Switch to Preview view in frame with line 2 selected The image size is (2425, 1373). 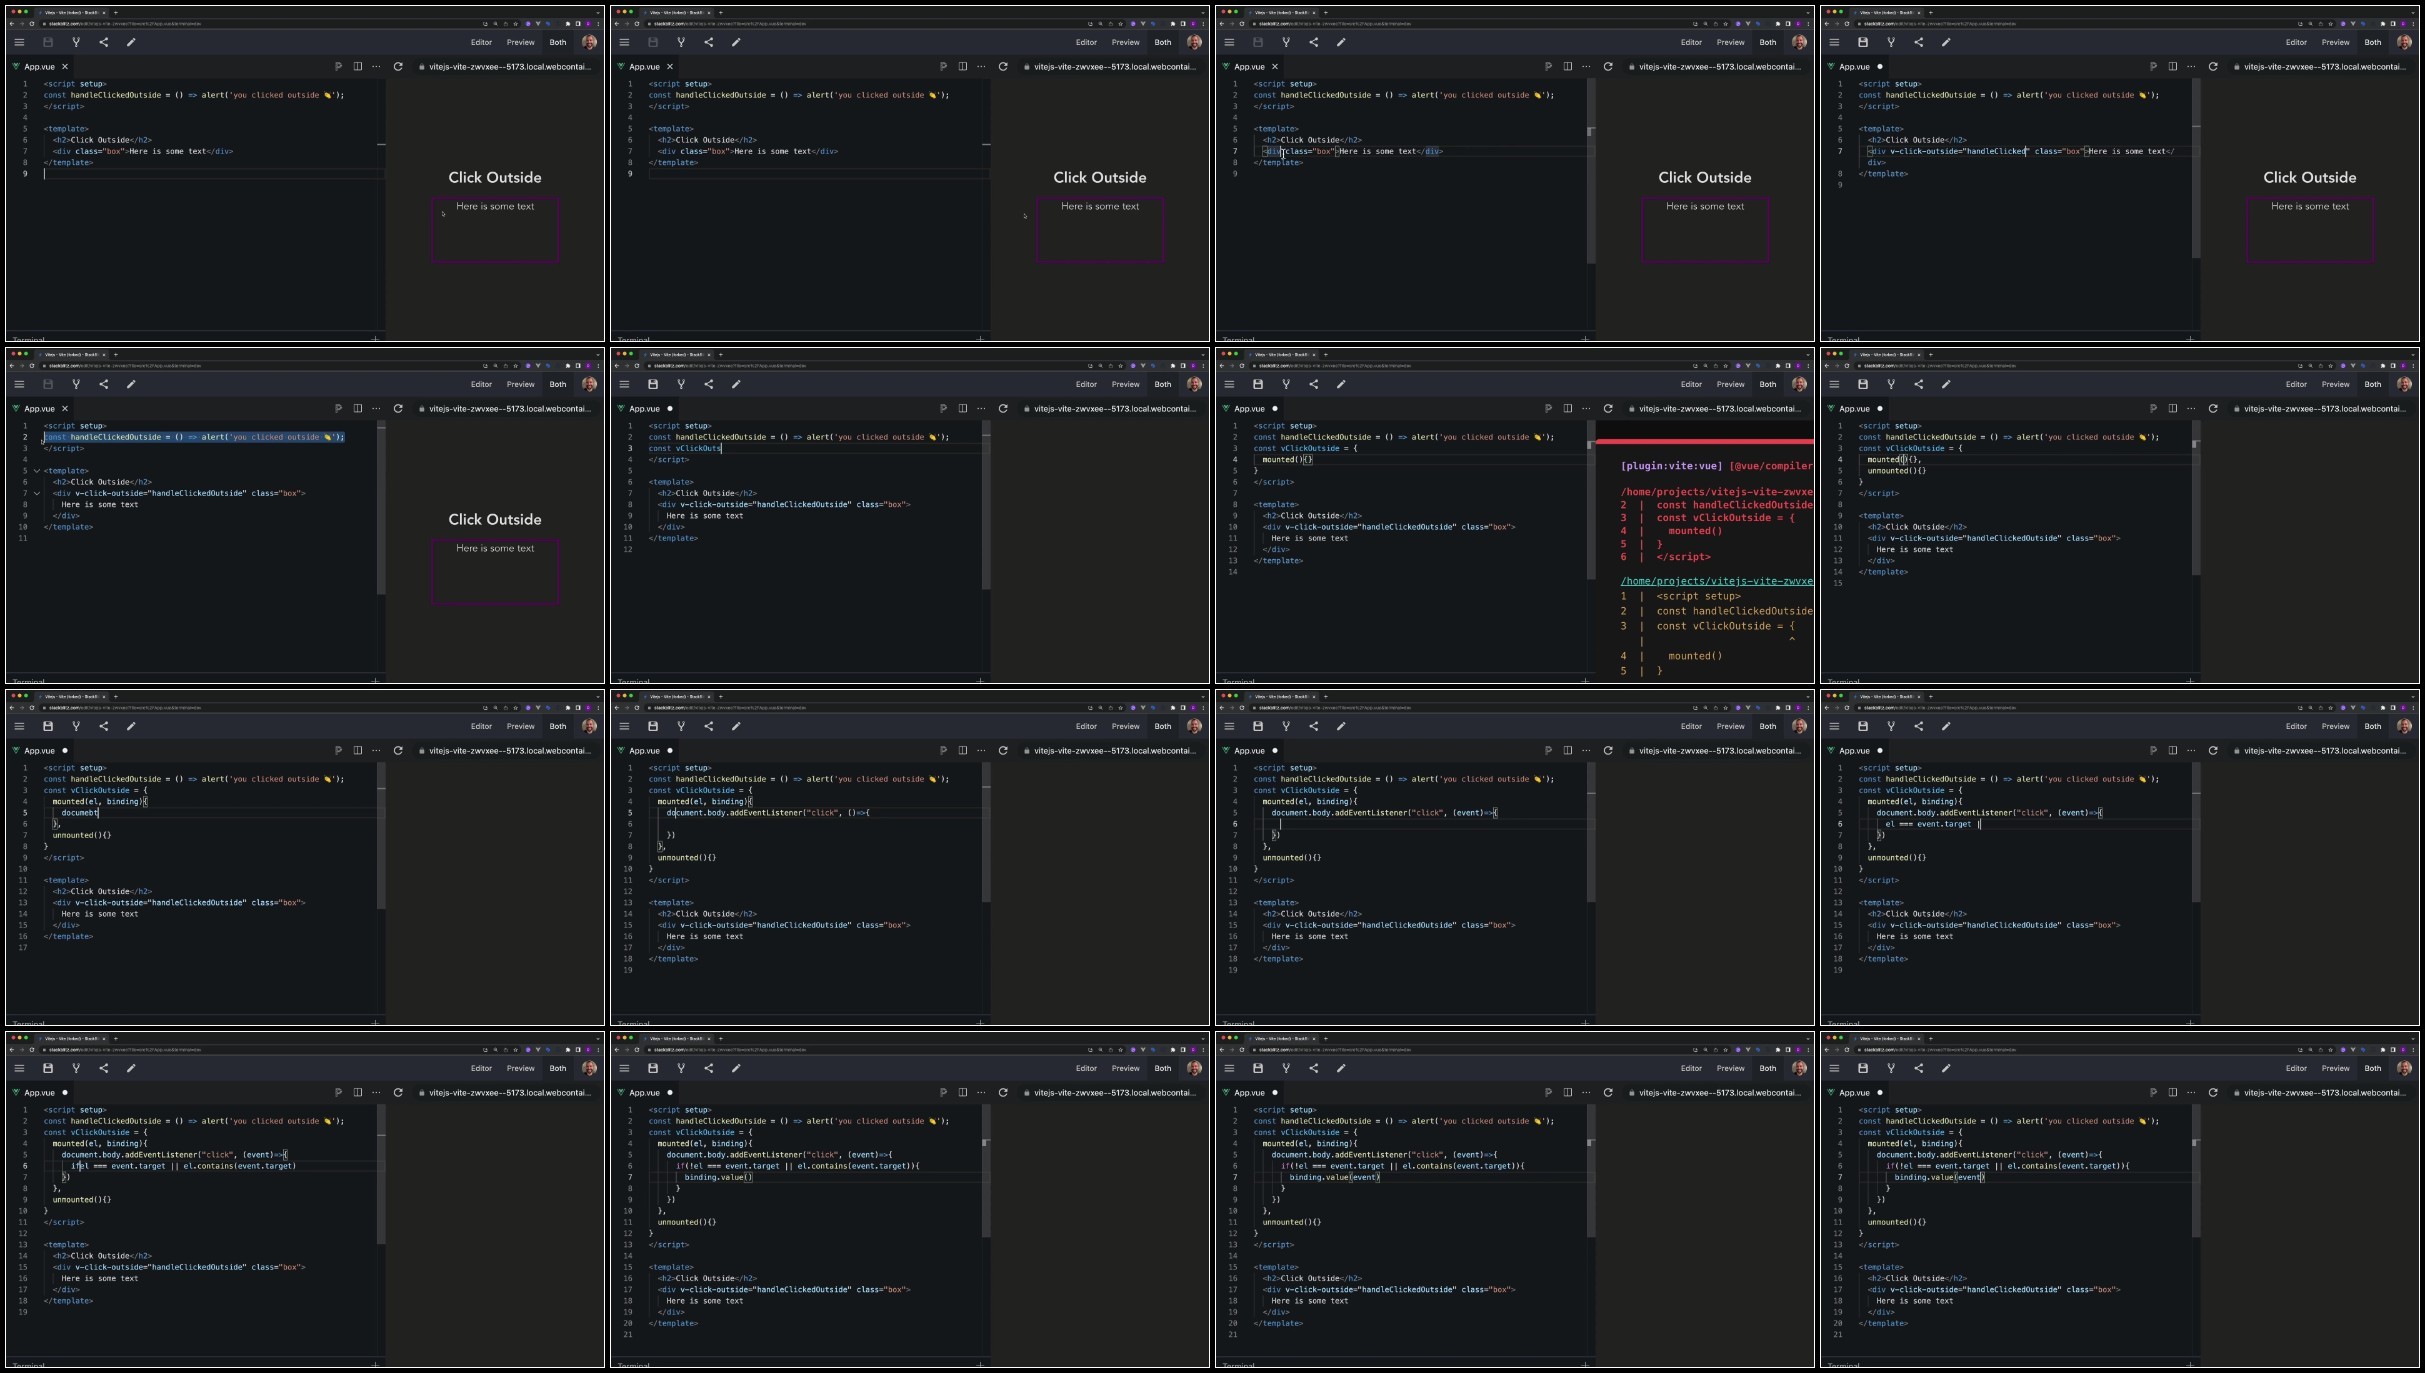point(520,384)
